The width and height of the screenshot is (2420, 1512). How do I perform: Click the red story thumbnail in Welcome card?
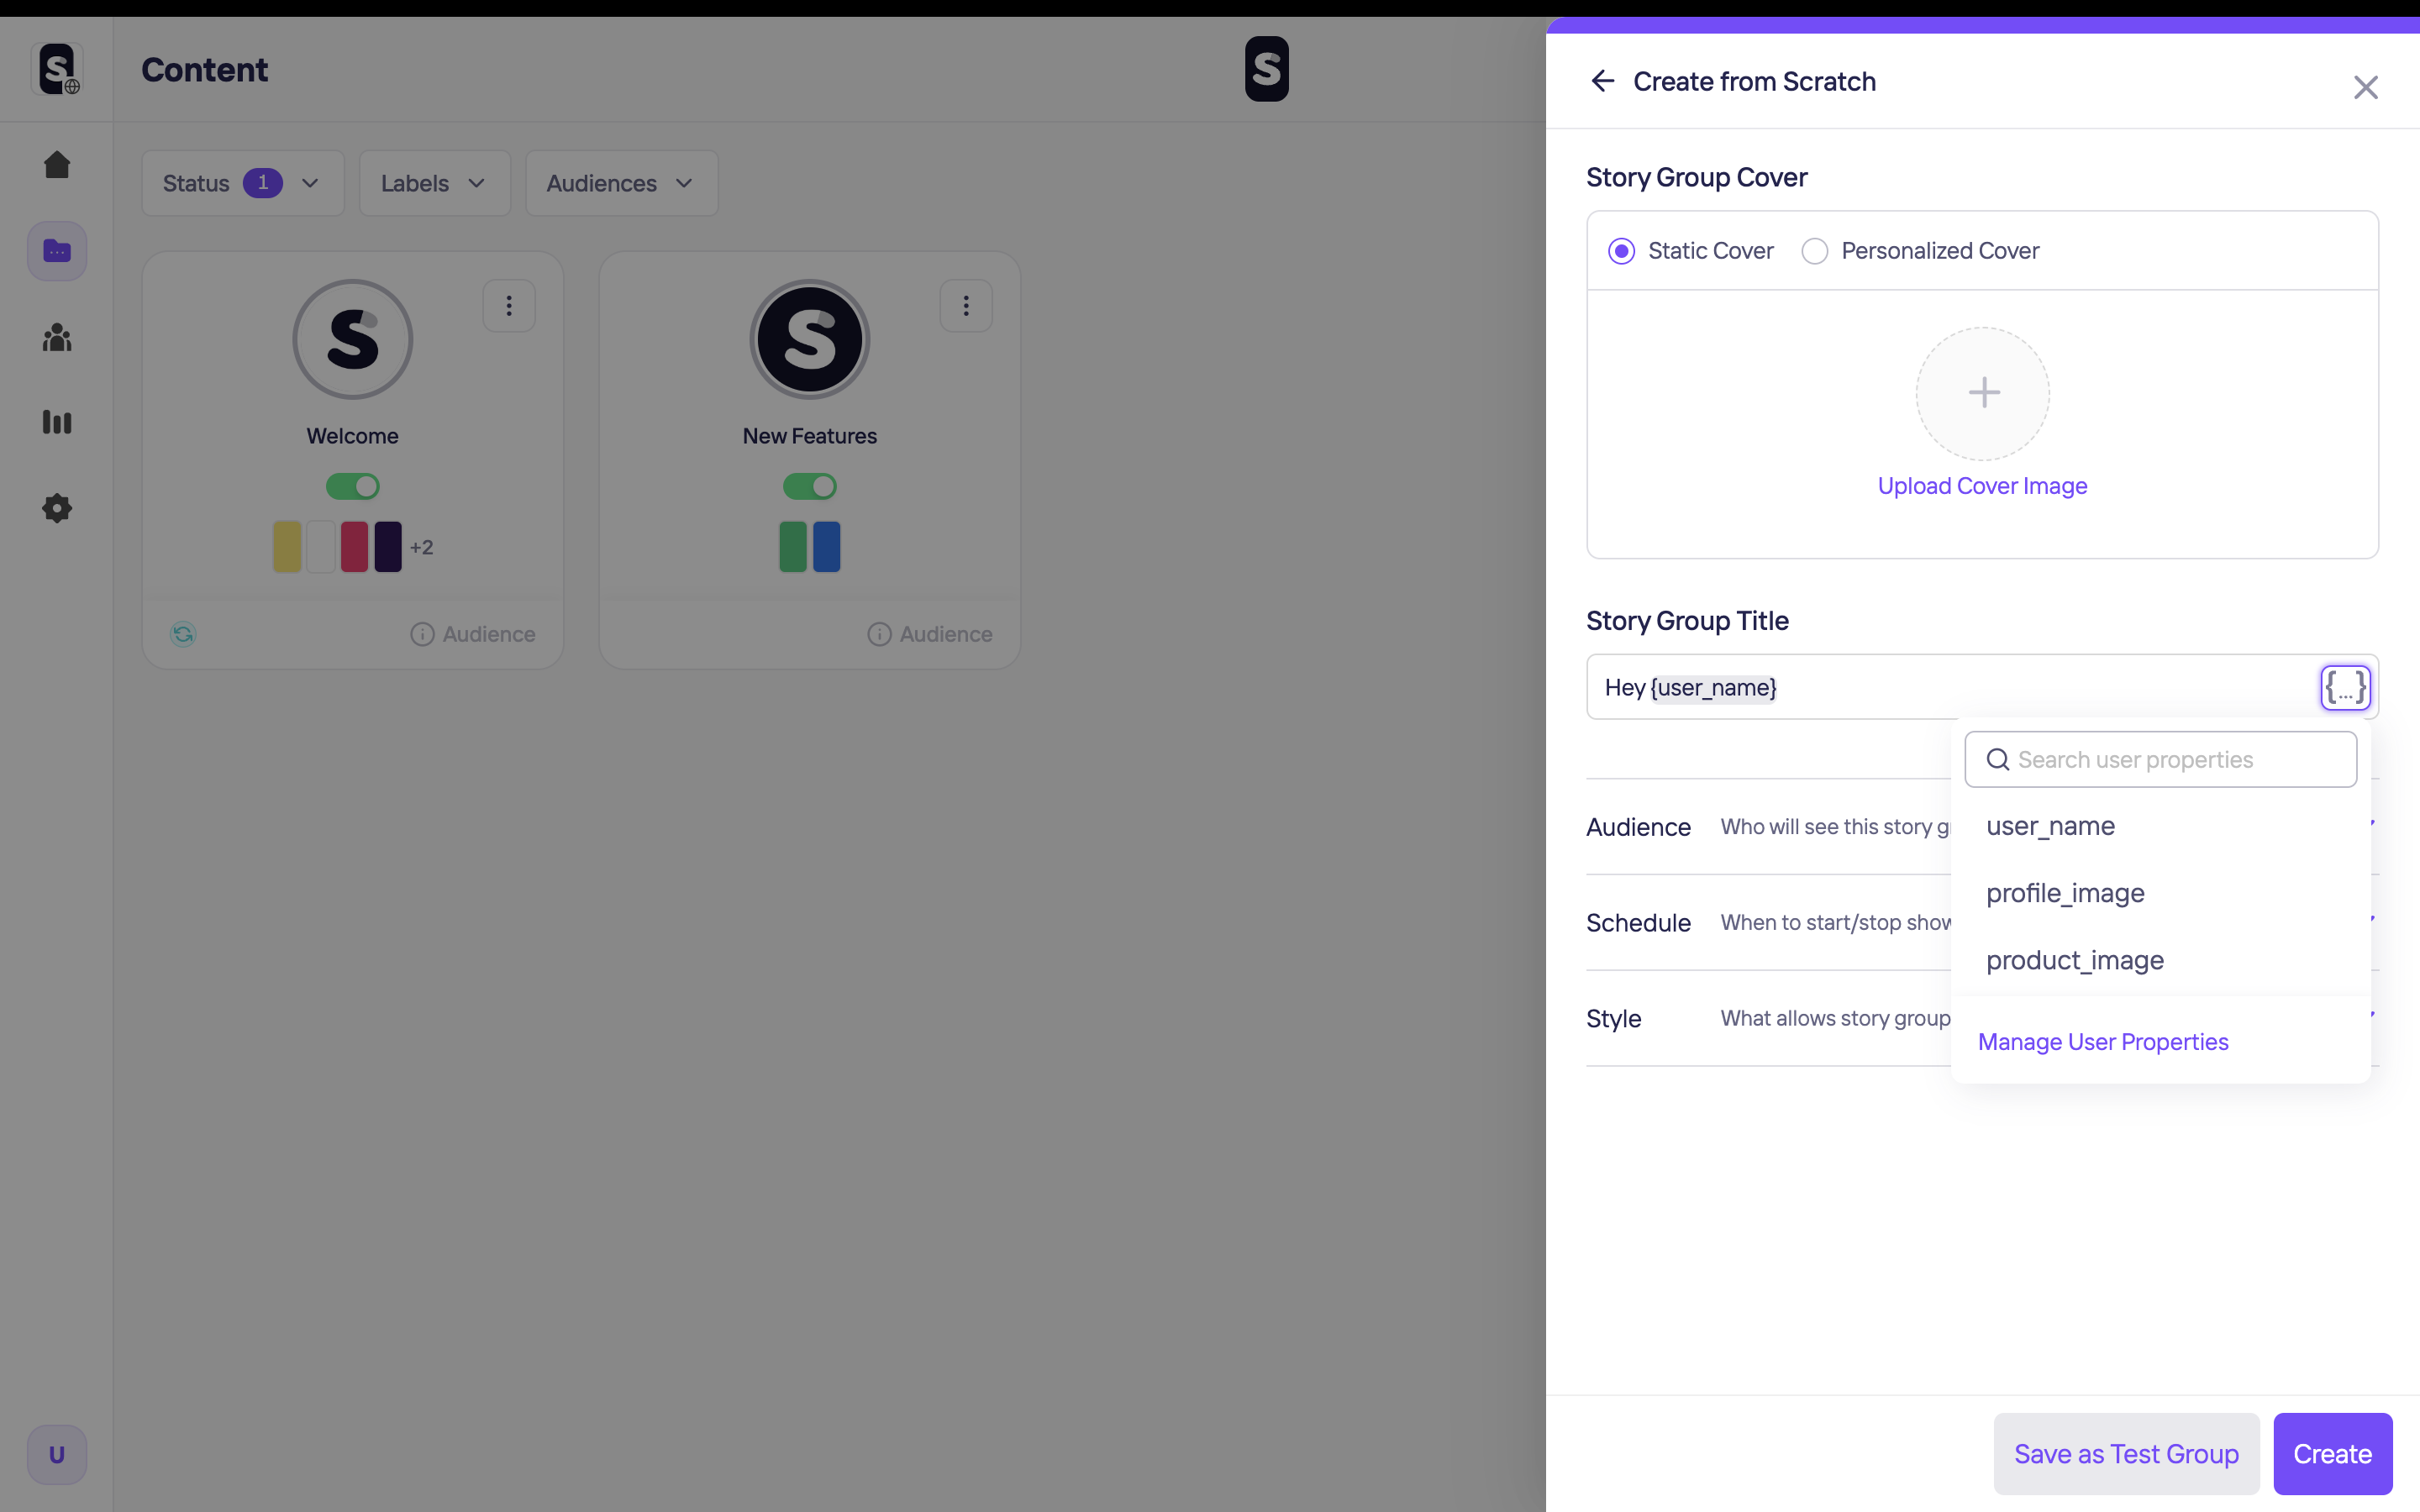tap(354, 547)
